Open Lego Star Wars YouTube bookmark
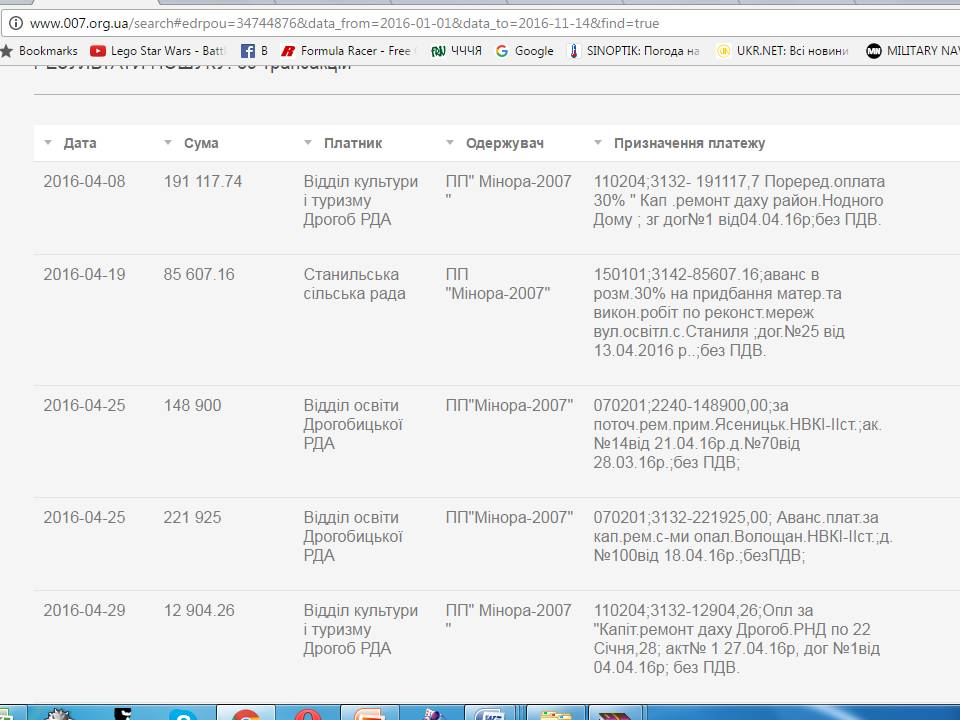The width and height of the screenshot is (960, 720). pos(159,51)
